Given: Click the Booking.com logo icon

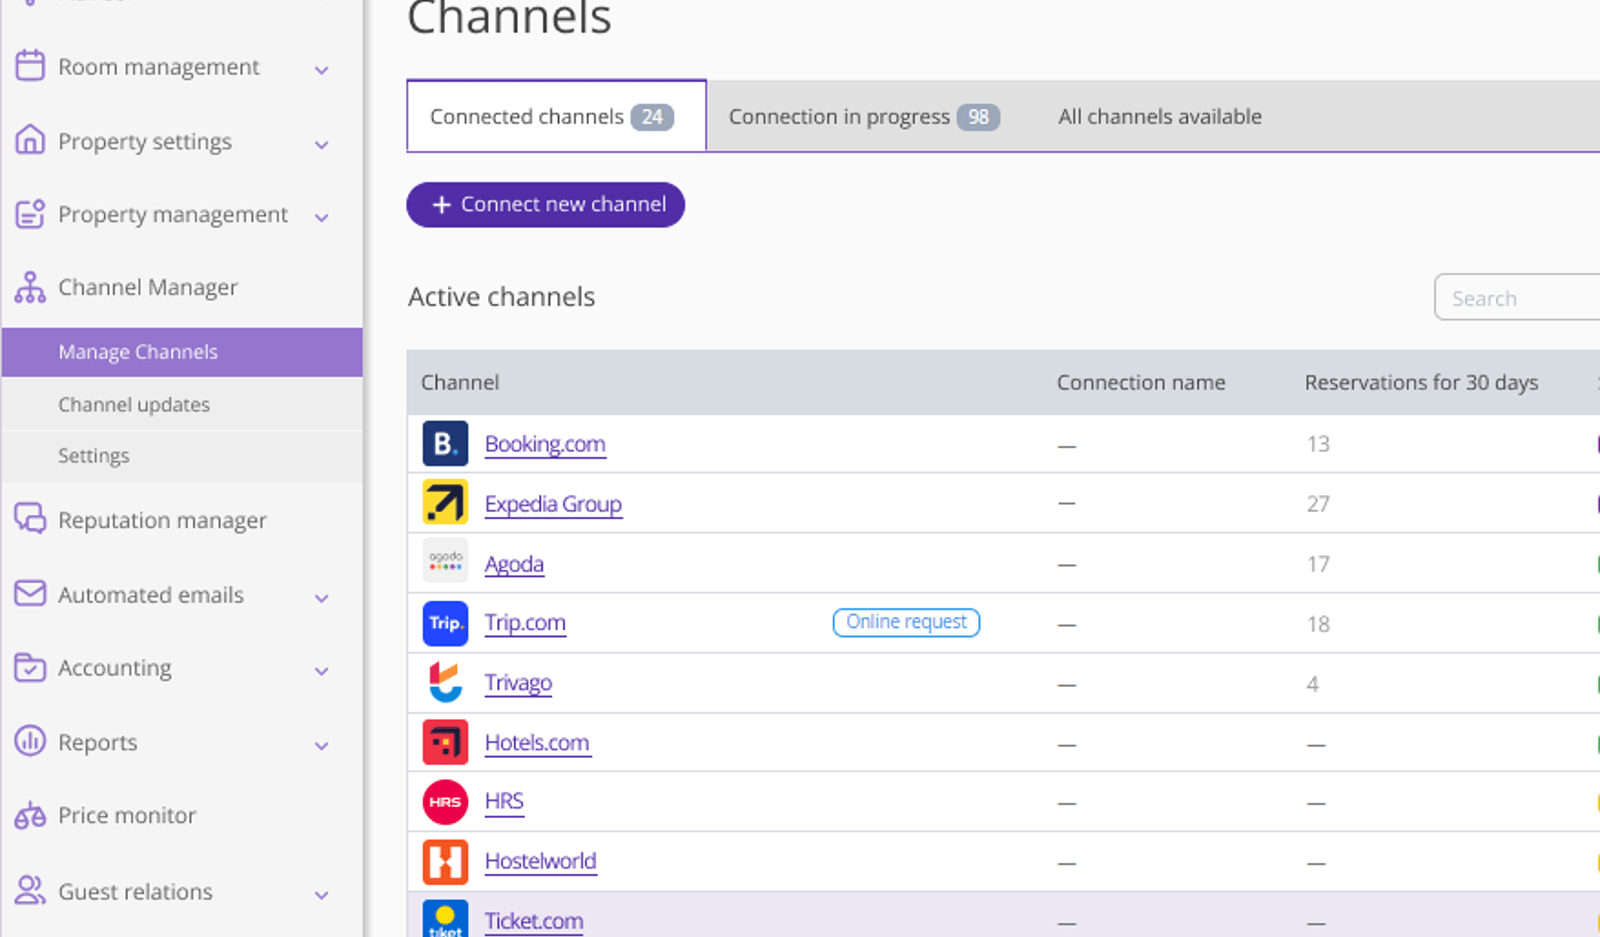Looking at the screenshot, I should point(445,443).
